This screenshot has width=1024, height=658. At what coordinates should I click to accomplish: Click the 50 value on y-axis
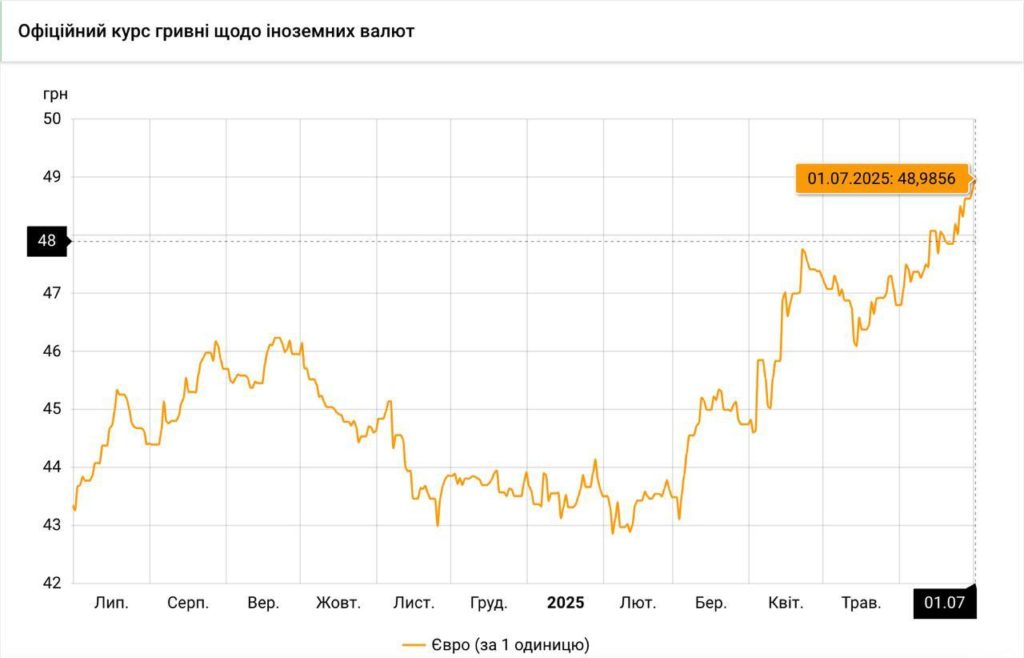click(x=52, y=119)
